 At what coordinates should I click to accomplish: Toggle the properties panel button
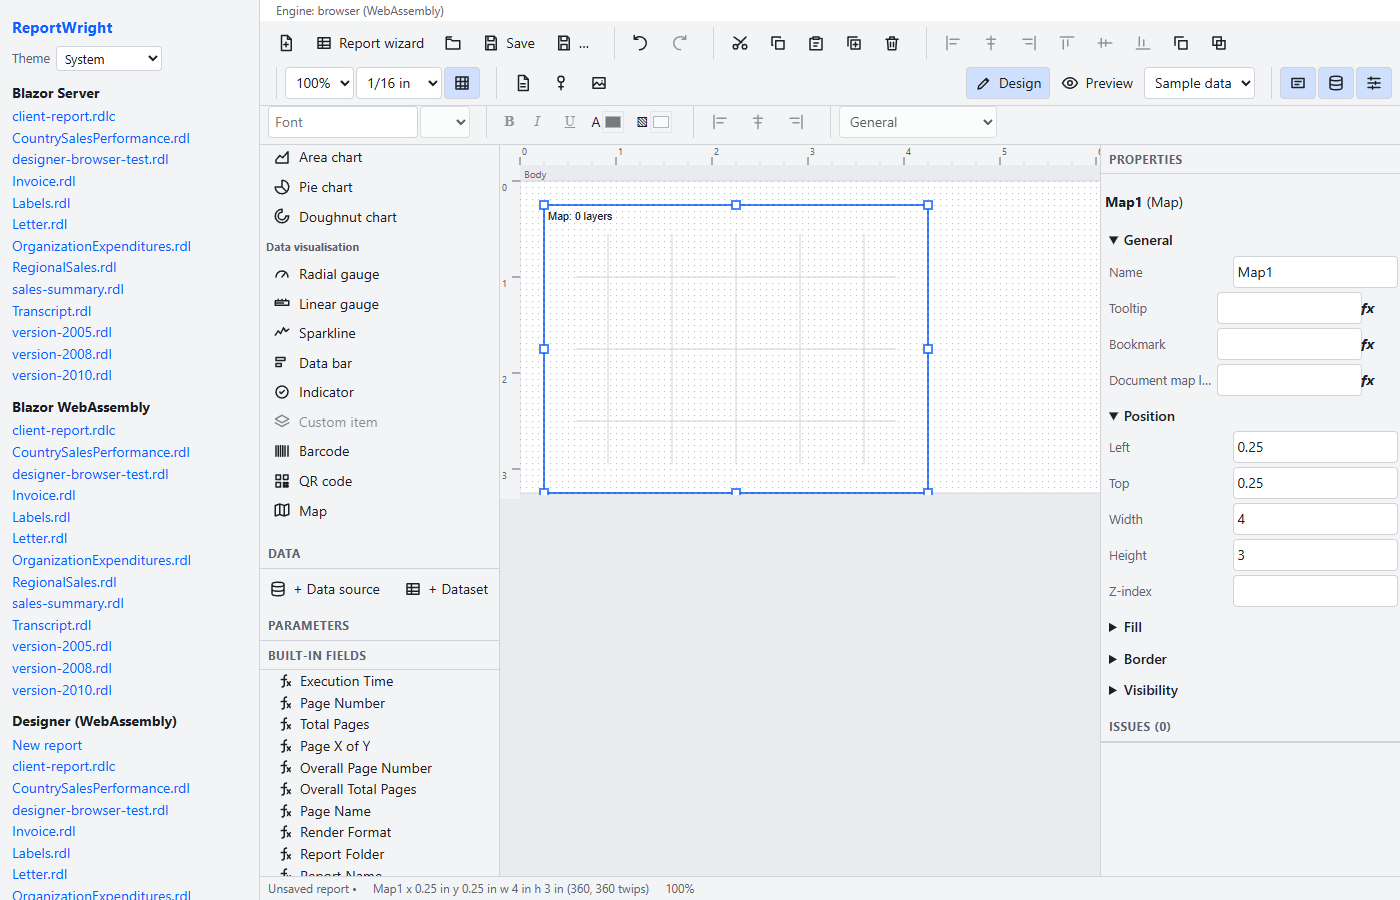pyautogui.click(x=1374, y=83)
